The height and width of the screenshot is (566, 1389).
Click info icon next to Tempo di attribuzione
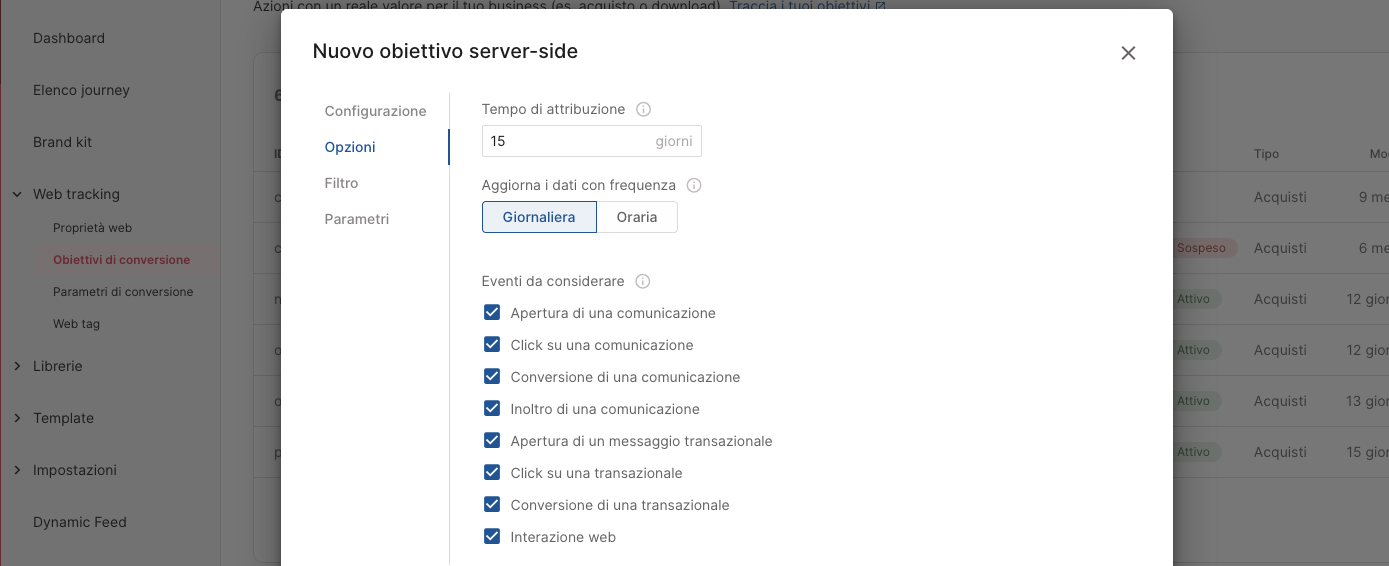(643, 109)
